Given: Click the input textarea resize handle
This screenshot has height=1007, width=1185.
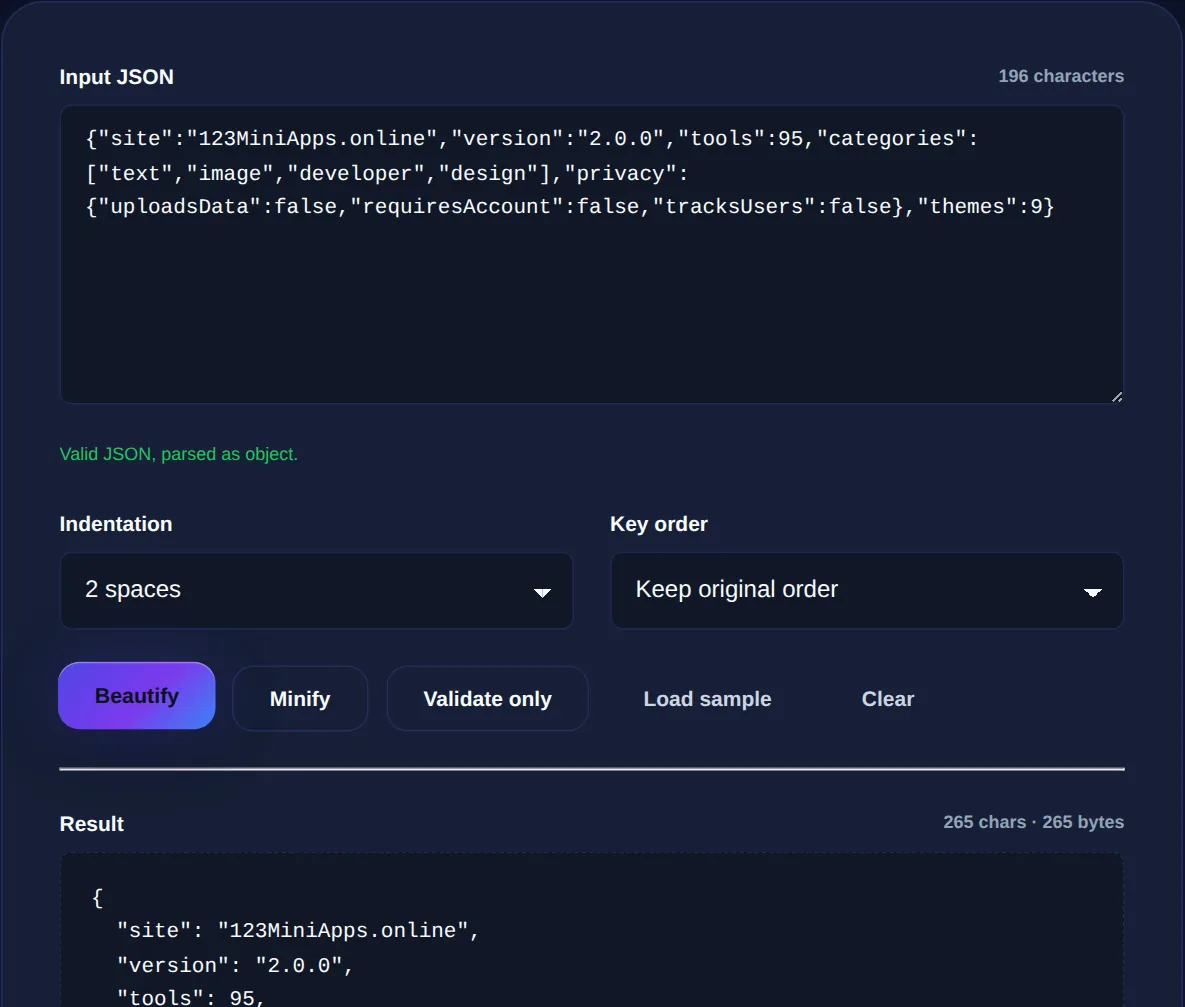Looking at the screenshot, I should coord(1116,396).
